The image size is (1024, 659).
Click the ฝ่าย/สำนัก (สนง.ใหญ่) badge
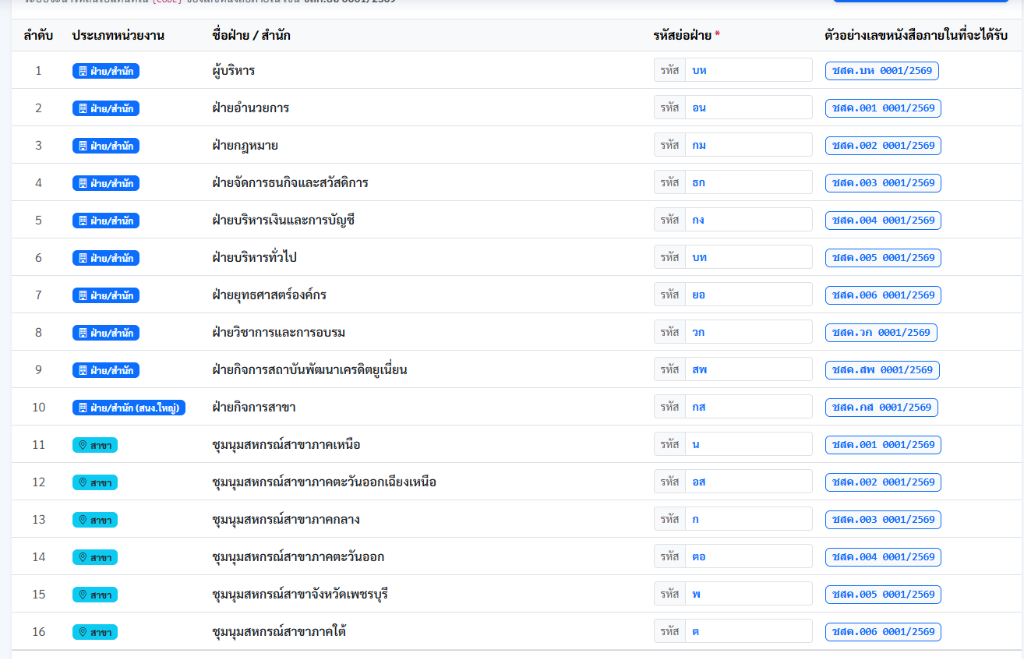click(129, 408)
